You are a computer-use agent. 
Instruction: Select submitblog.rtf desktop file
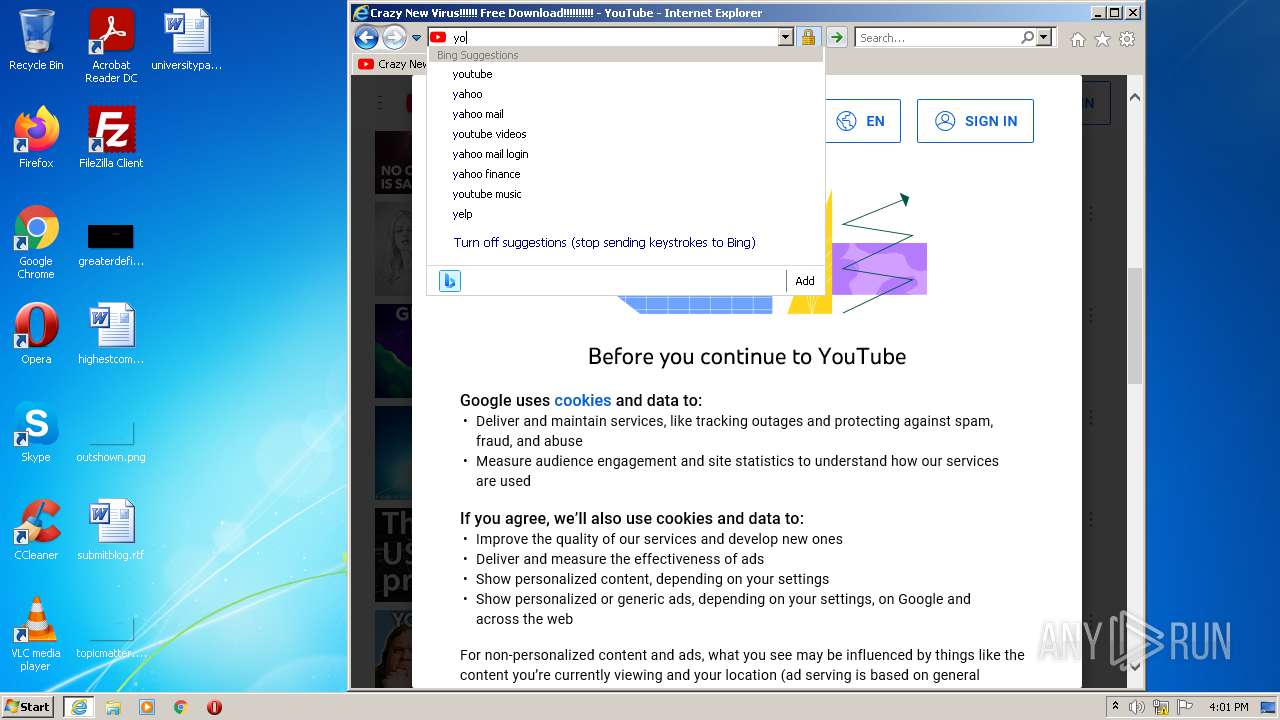pos(111,530)
